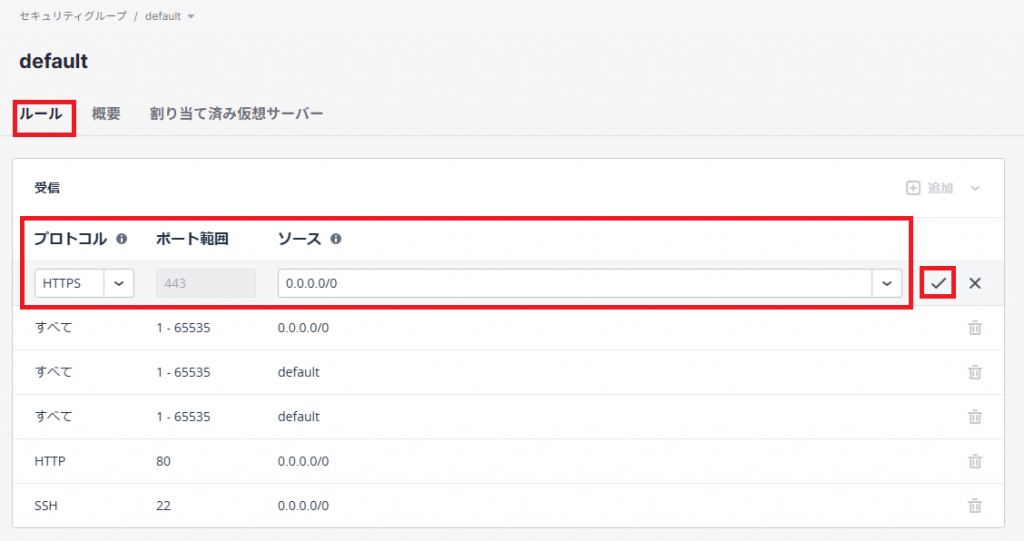Cancel rule editing with the X icon
Screen dimensions: 1024x541
pos(975,283)
